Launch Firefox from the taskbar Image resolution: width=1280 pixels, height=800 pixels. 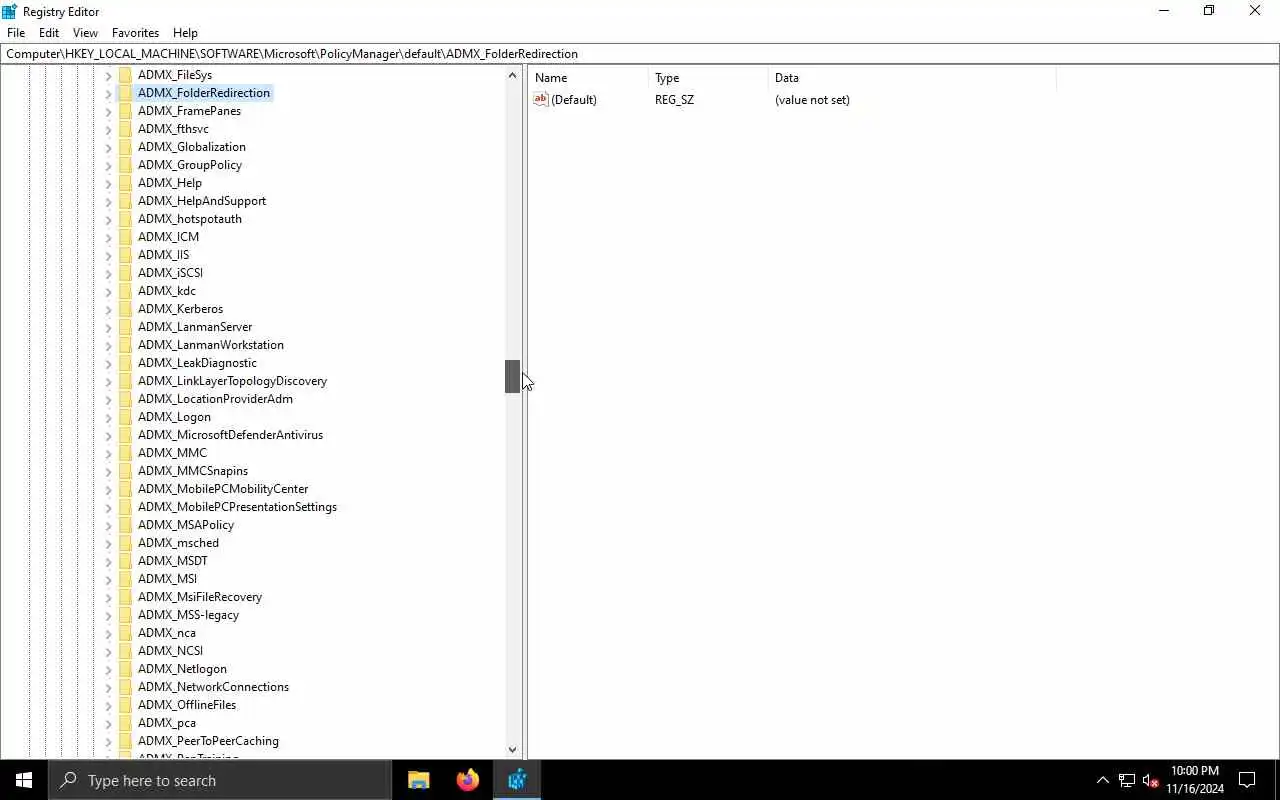(467, 780)
